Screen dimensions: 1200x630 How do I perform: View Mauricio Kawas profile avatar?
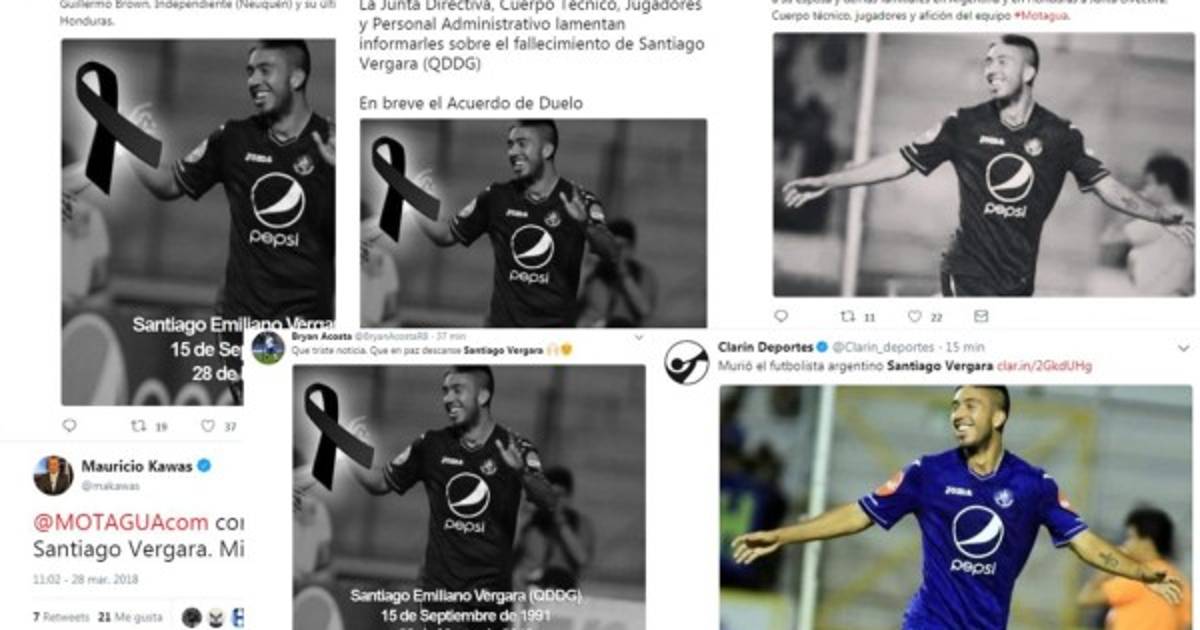coord(53,475)
